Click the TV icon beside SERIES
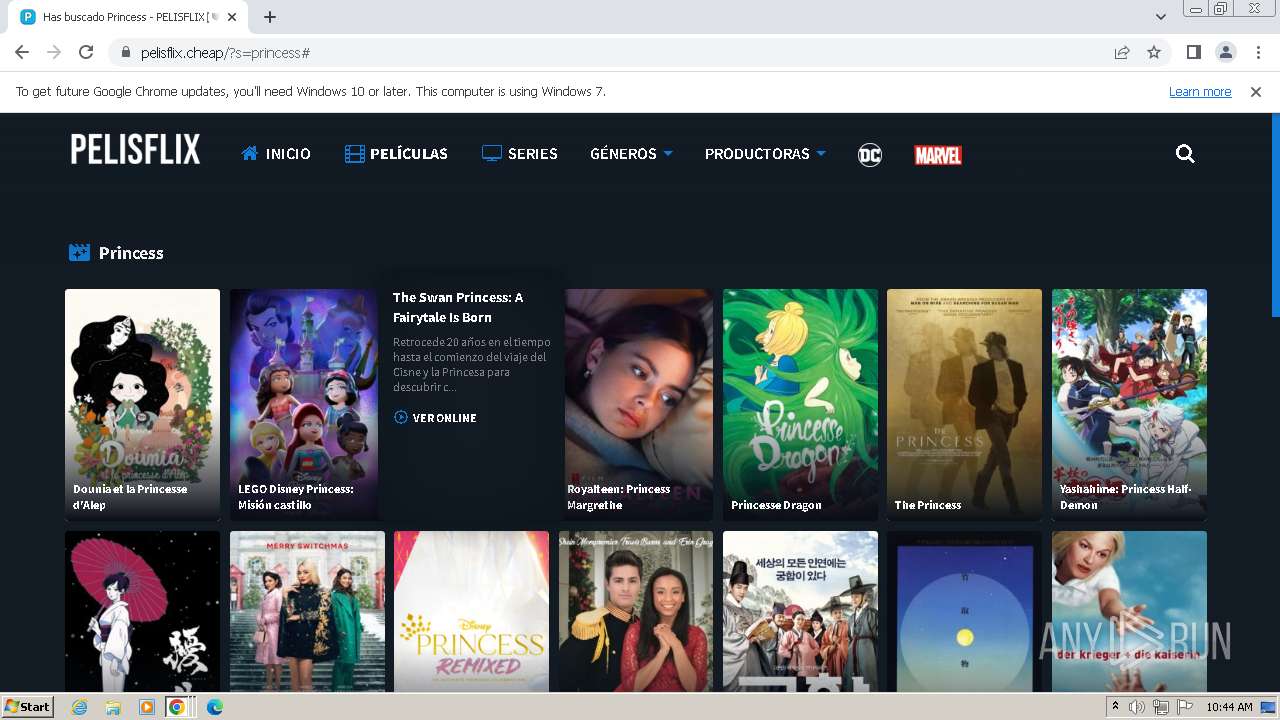 click(x=491, y=154)
